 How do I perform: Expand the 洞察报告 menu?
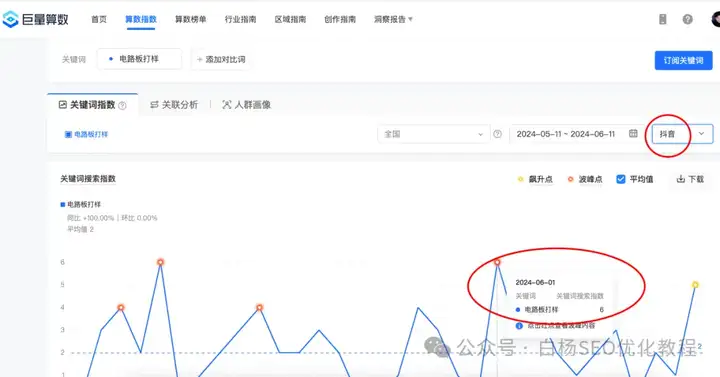[x=393, y=19]
